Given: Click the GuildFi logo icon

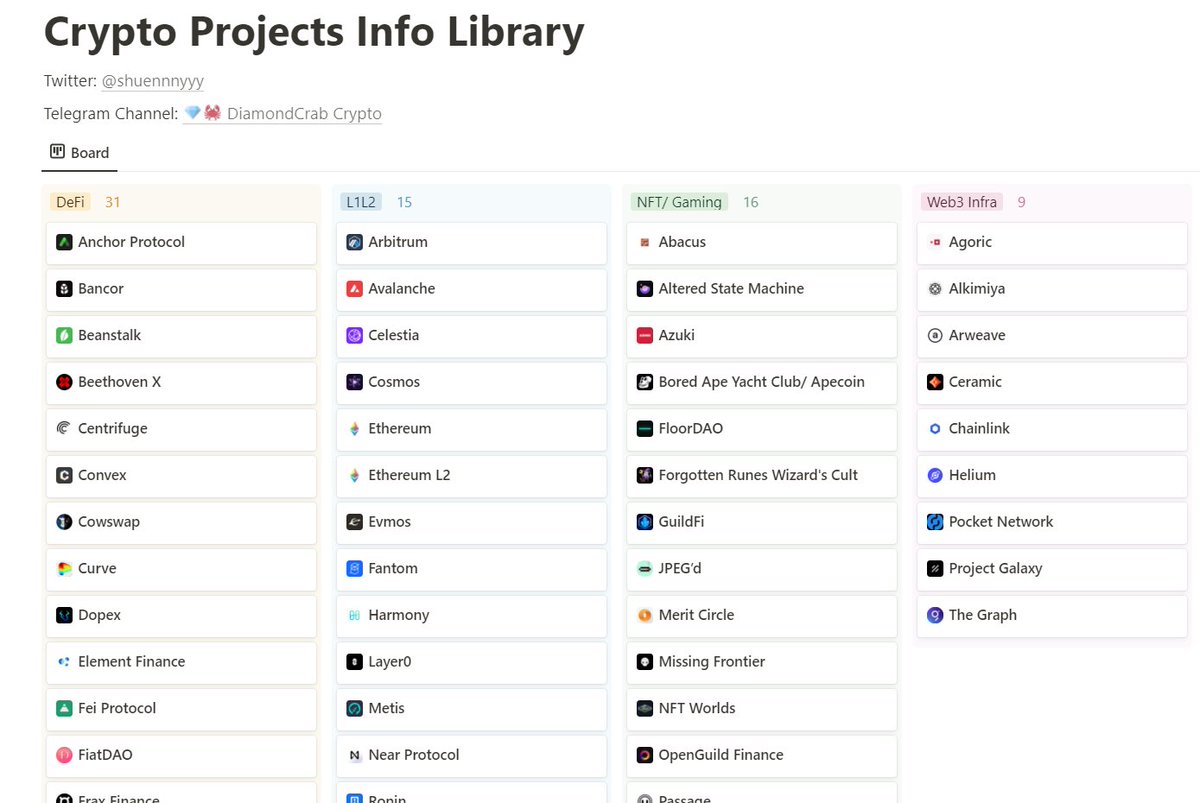Looking at the screenshot, I should tap(645, 522).
